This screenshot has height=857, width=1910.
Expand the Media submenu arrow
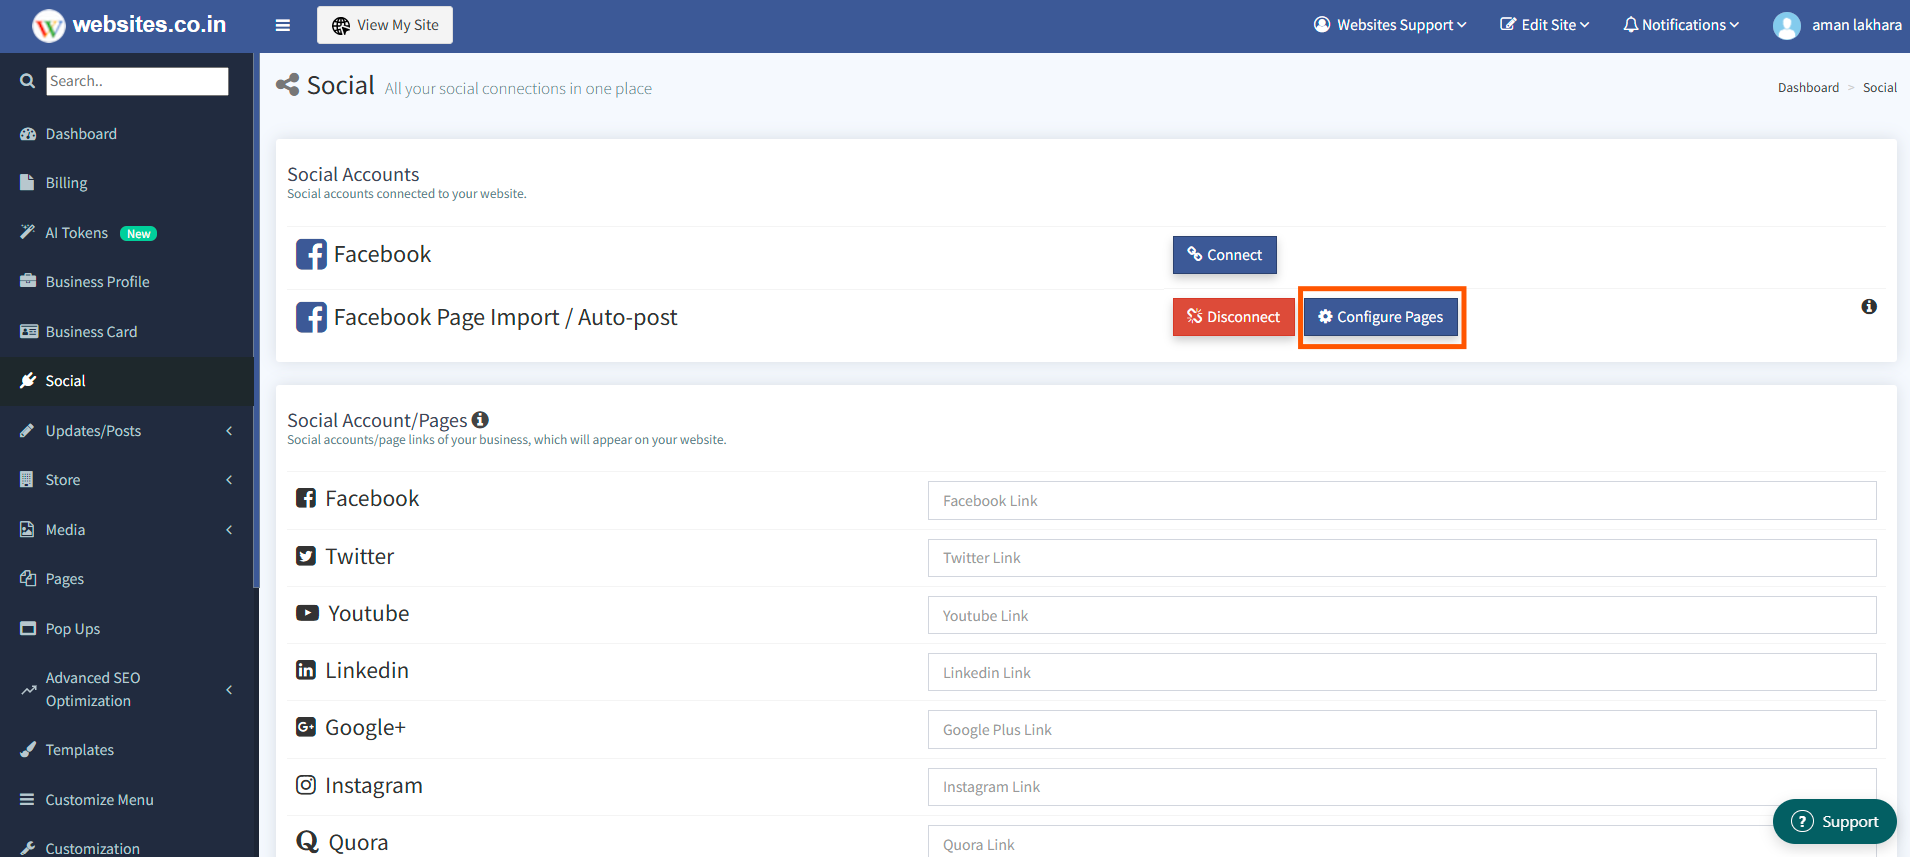tap(229, 529)
